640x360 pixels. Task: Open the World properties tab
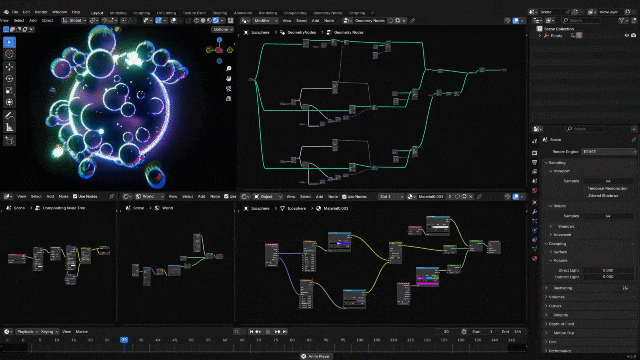coord(535,191)
